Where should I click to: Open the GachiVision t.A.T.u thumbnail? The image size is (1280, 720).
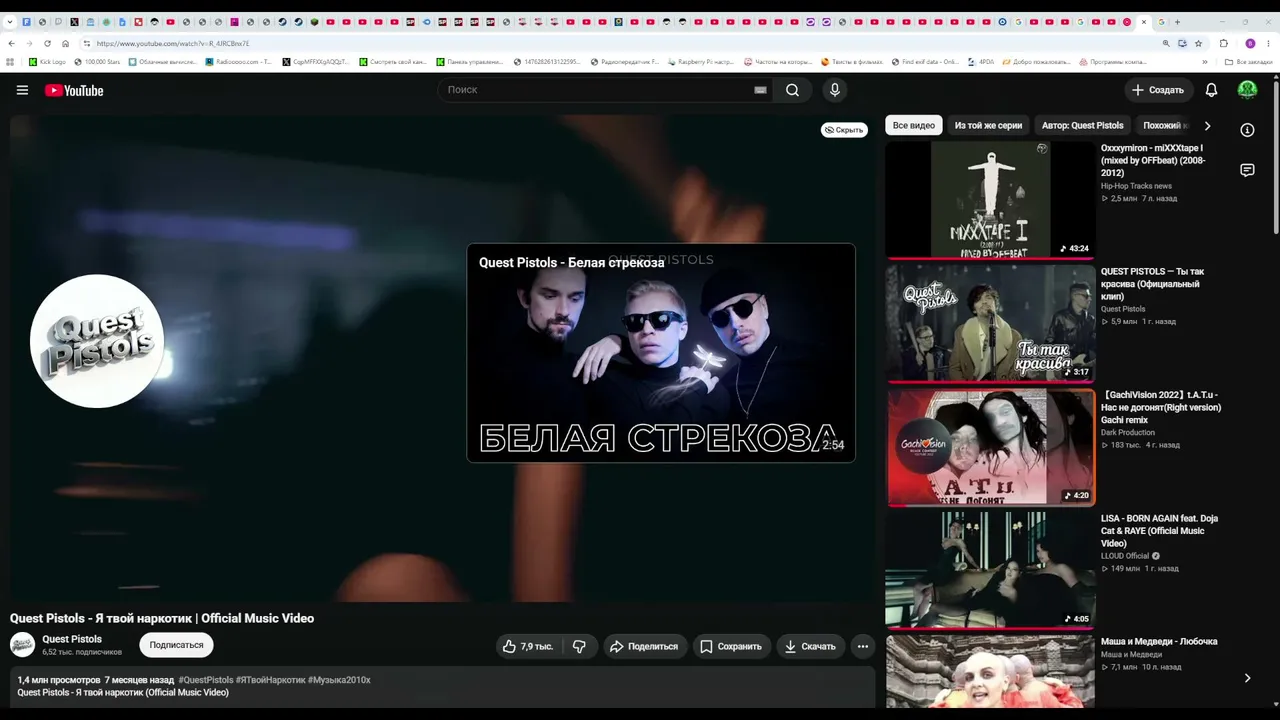tap(990, 447)
